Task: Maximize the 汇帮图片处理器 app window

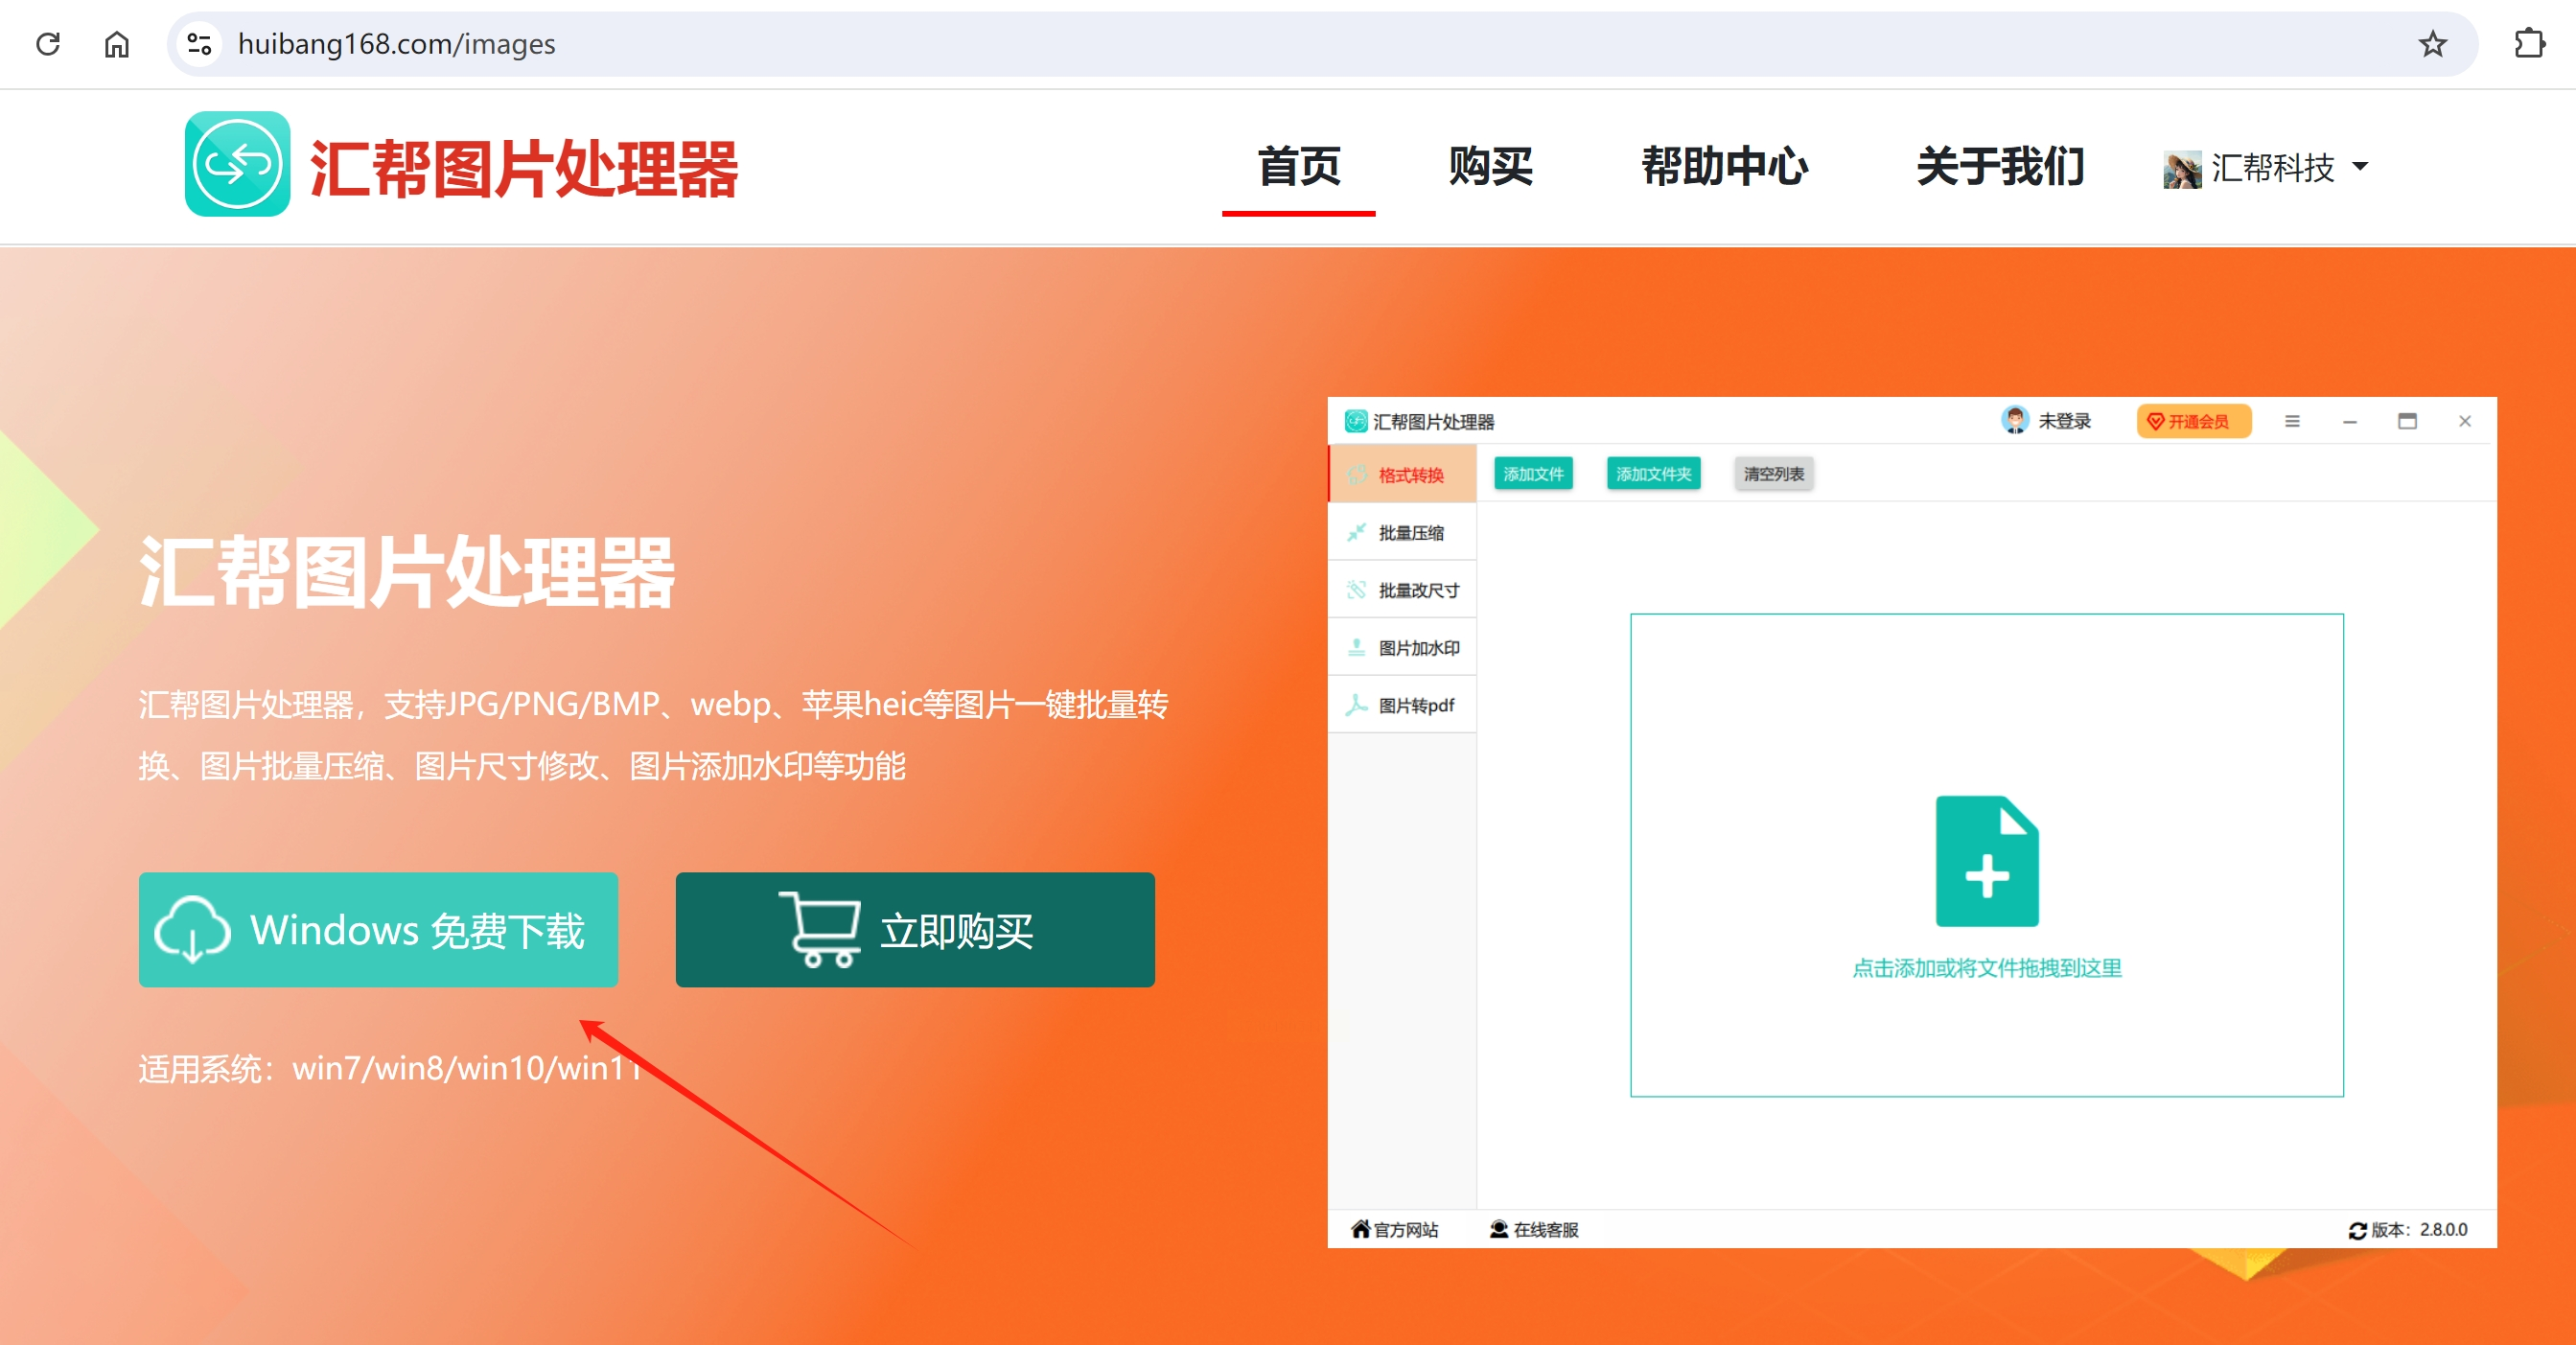Action: pos(2407,421)
